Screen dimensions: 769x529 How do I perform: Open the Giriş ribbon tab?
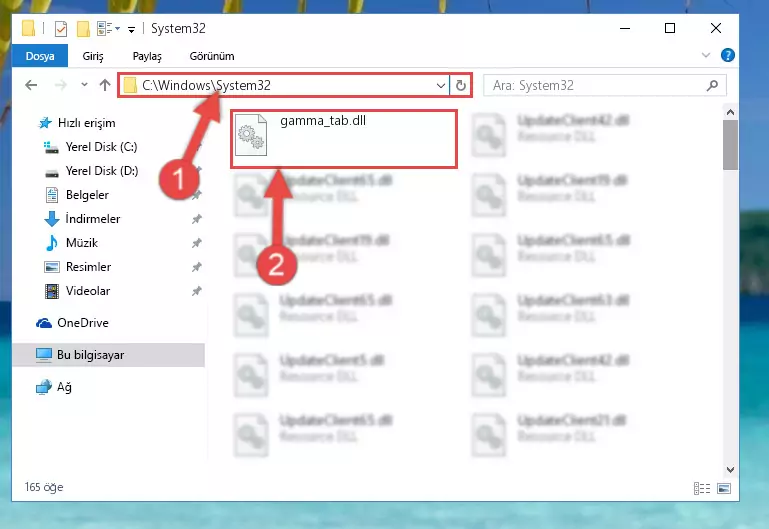[93, 56]
